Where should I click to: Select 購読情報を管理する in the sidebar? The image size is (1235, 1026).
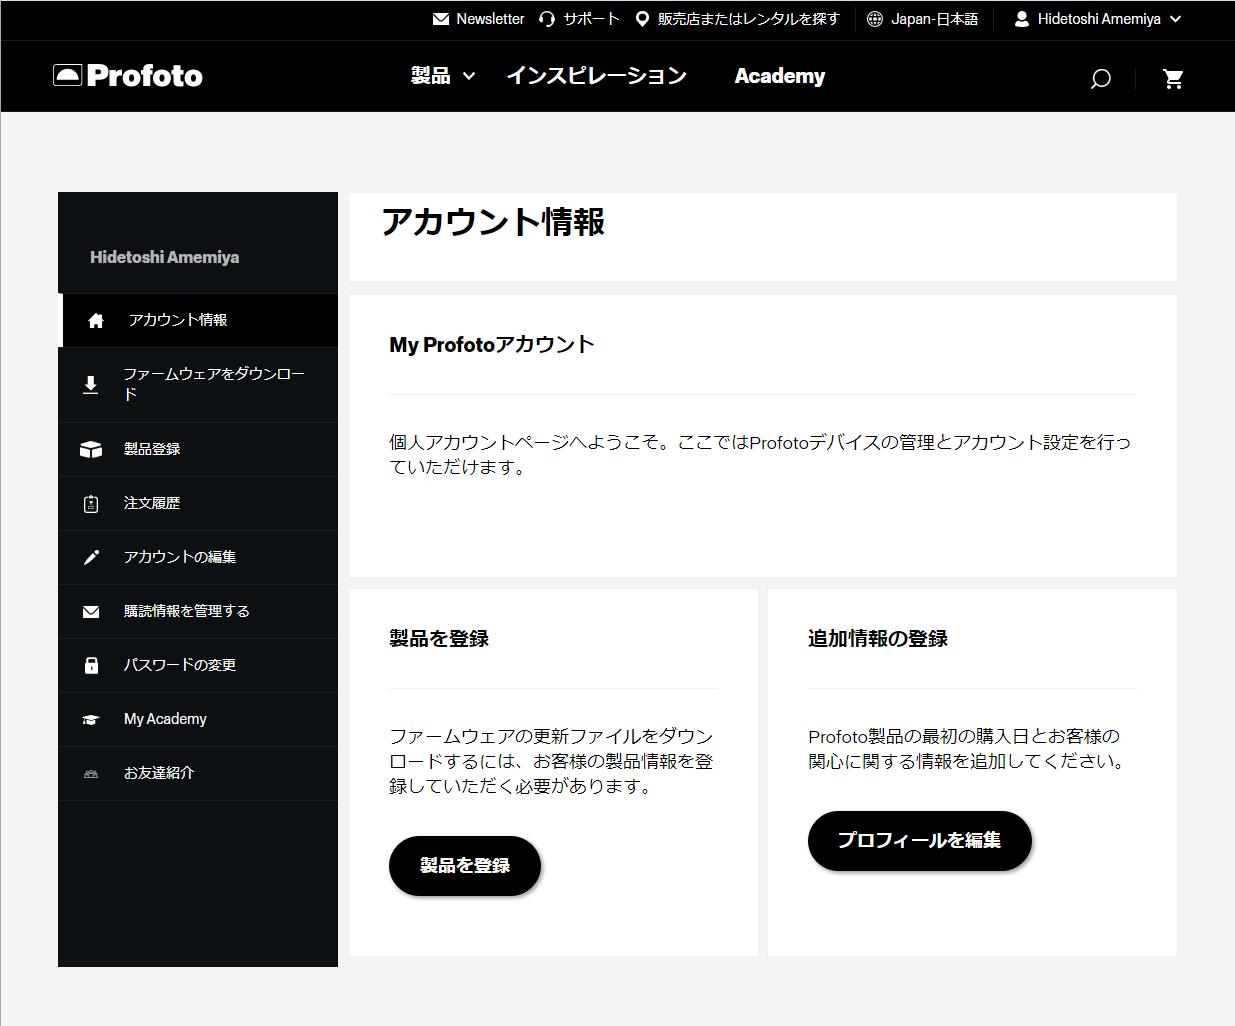click(198, 612)
